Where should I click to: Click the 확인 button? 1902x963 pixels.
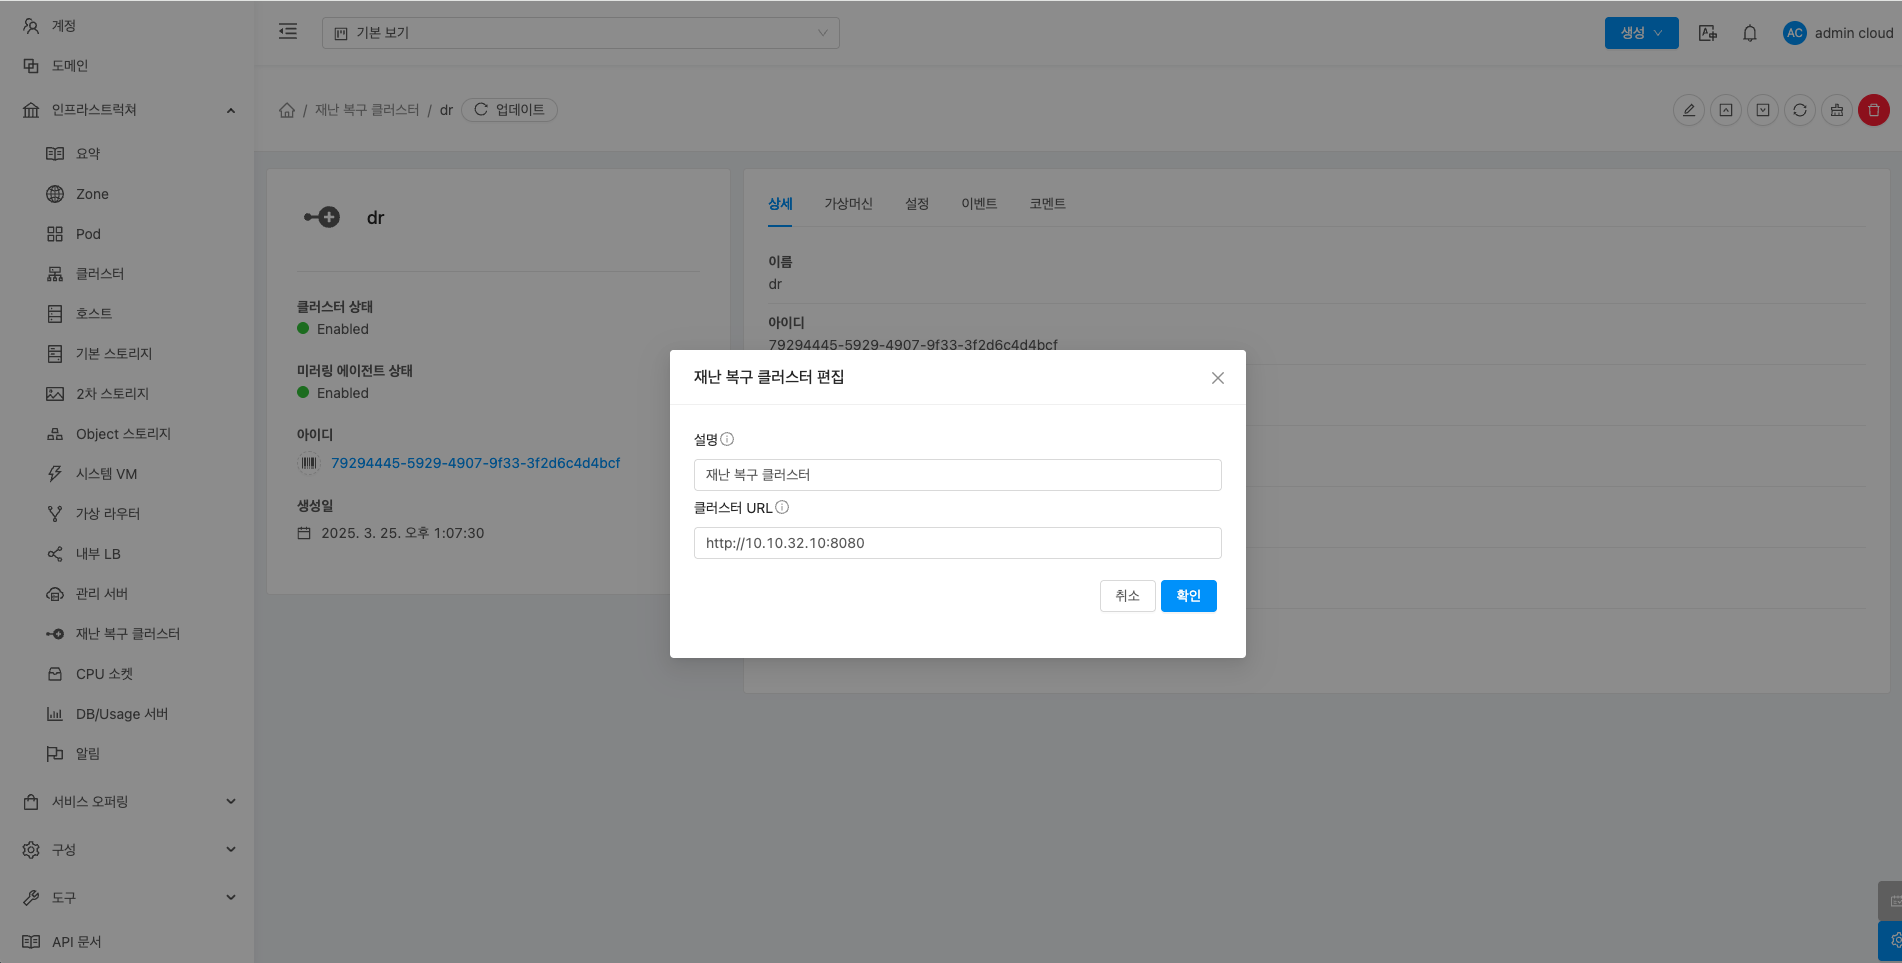[1188, 596]
